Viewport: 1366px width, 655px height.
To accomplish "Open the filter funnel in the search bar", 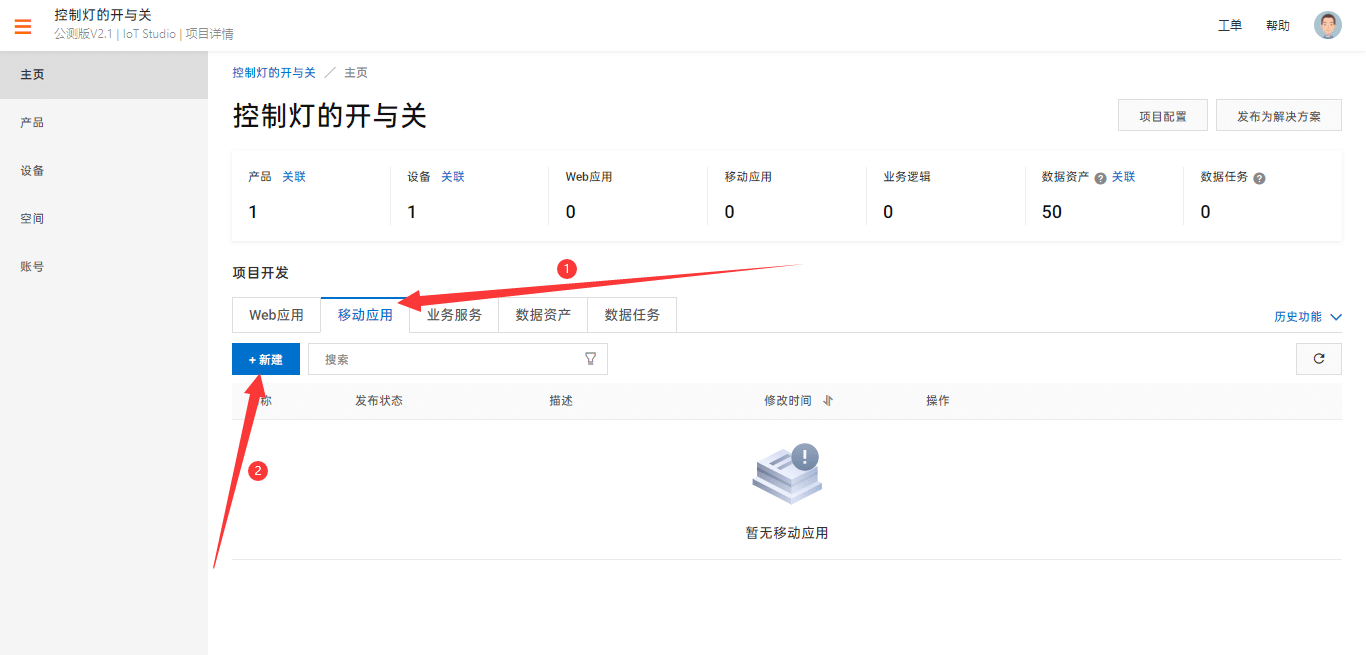I will coord(590,359).
